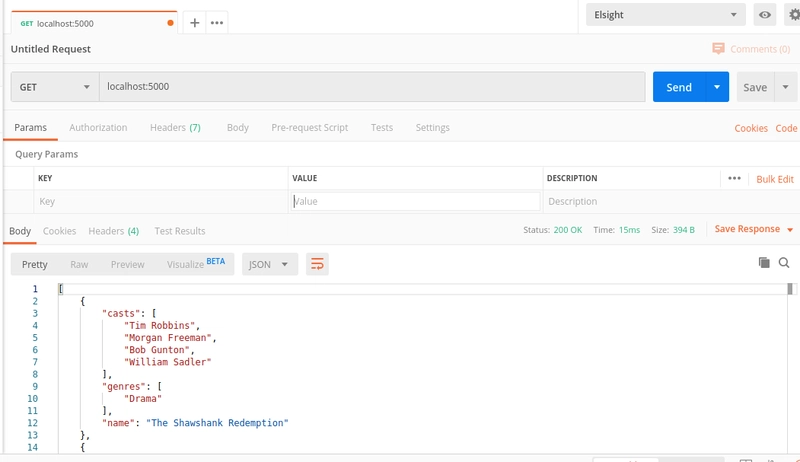
Task: Click the "genres" key in the response
Action: coord(124,387)
